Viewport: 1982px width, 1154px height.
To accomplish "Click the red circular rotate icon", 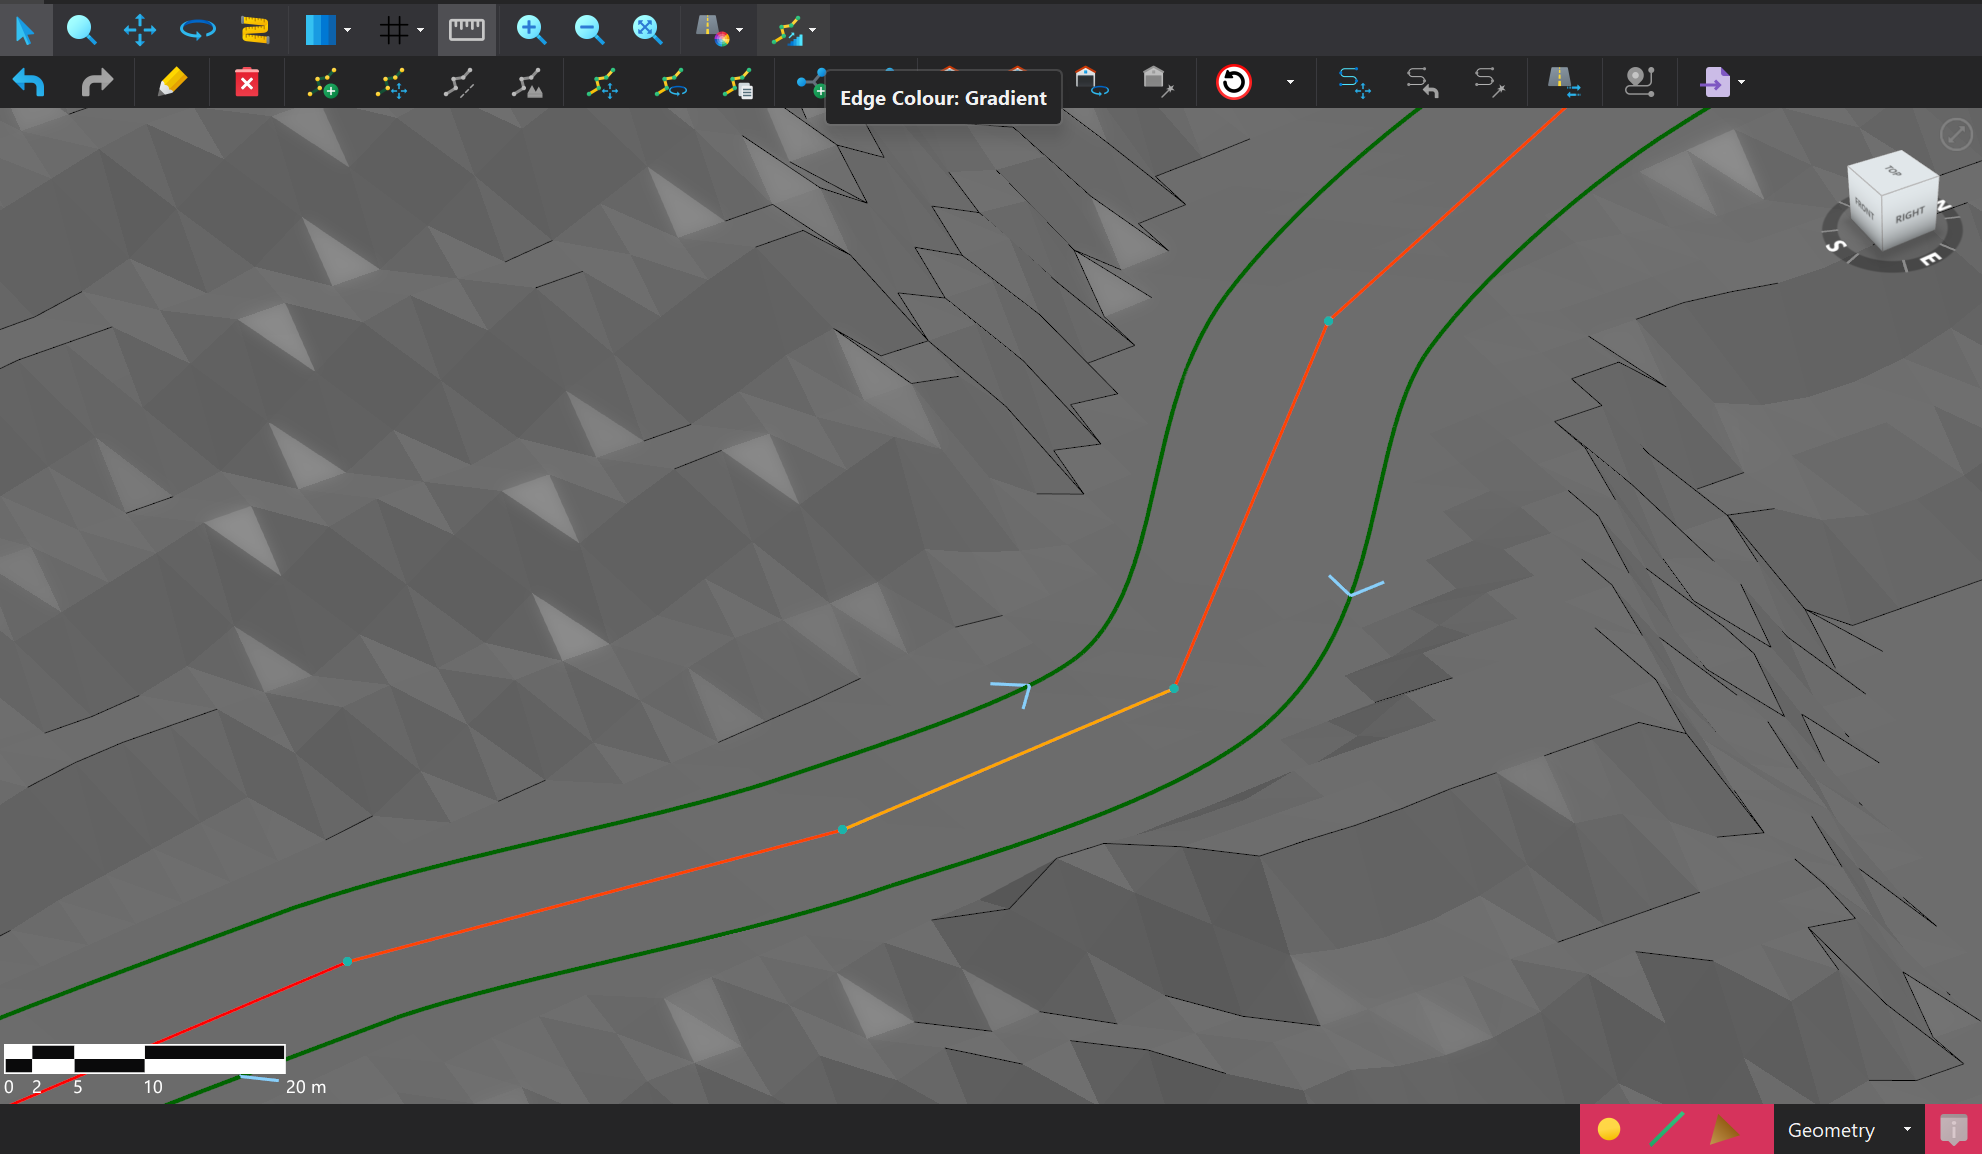I will 1233,82.
